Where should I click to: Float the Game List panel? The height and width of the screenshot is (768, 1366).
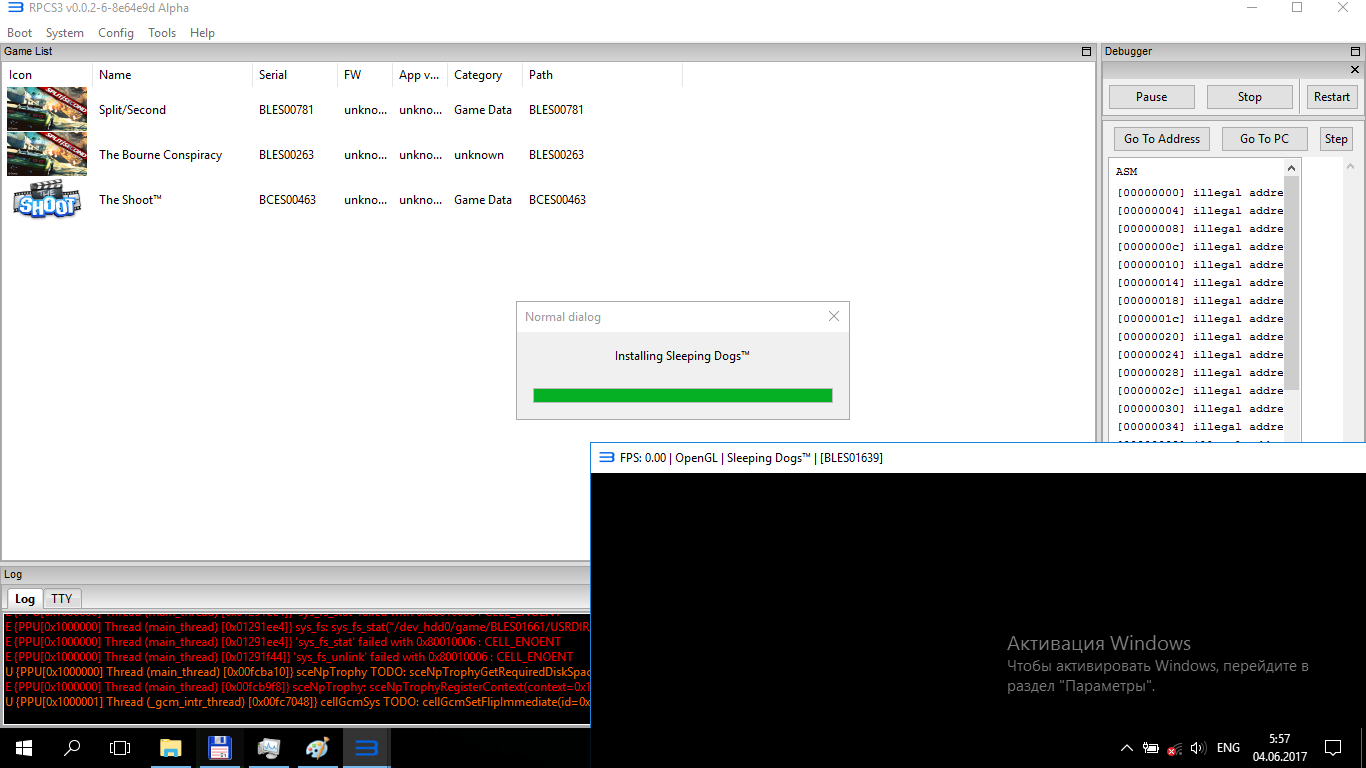(1087, 51)
